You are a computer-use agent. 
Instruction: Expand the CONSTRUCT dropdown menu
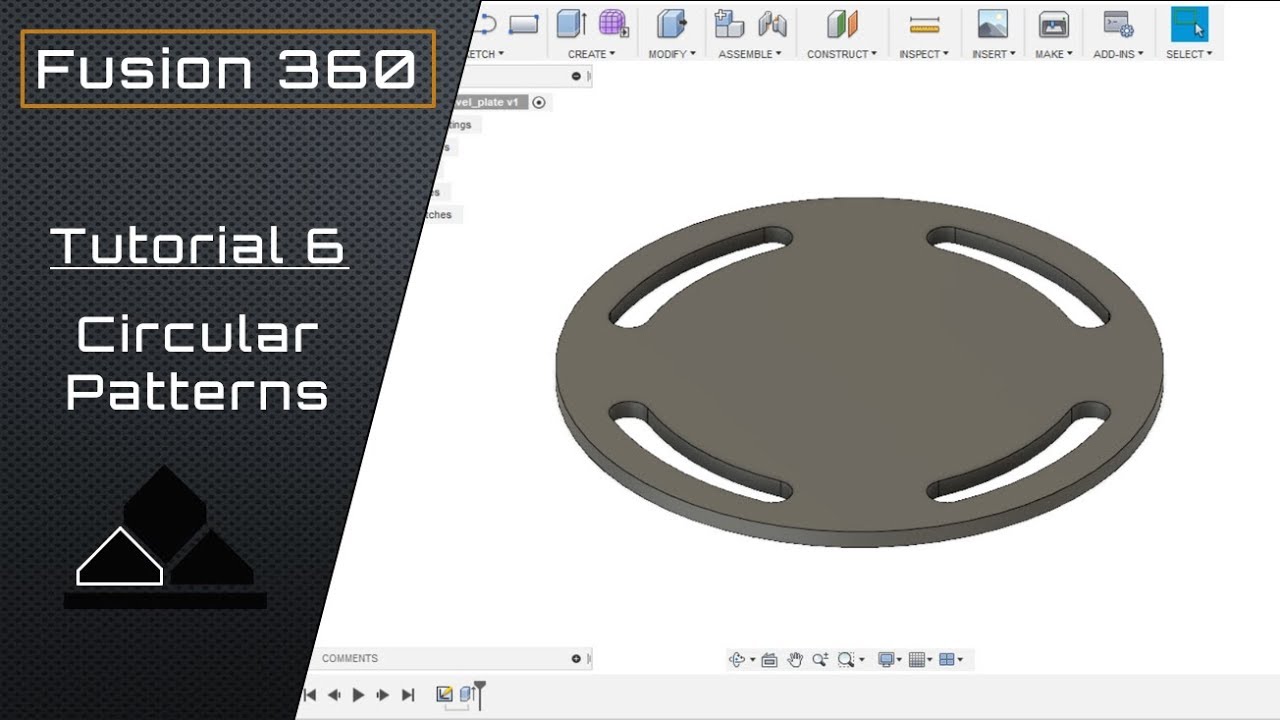point(842,54)
